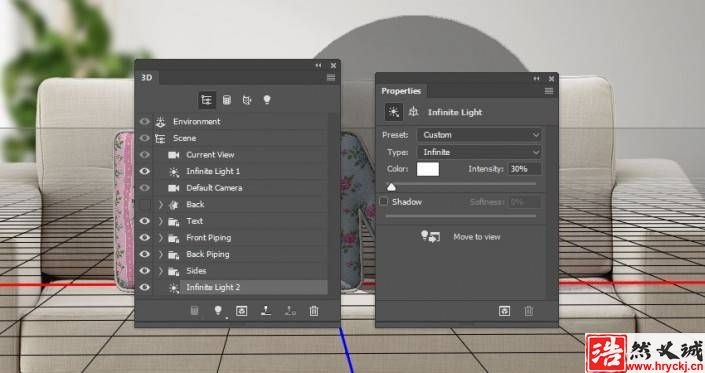Screen dimensions: 705x373
Task: Add new light from 3D panel bottom
Action: pyautogui.click(x=218, y=311)
